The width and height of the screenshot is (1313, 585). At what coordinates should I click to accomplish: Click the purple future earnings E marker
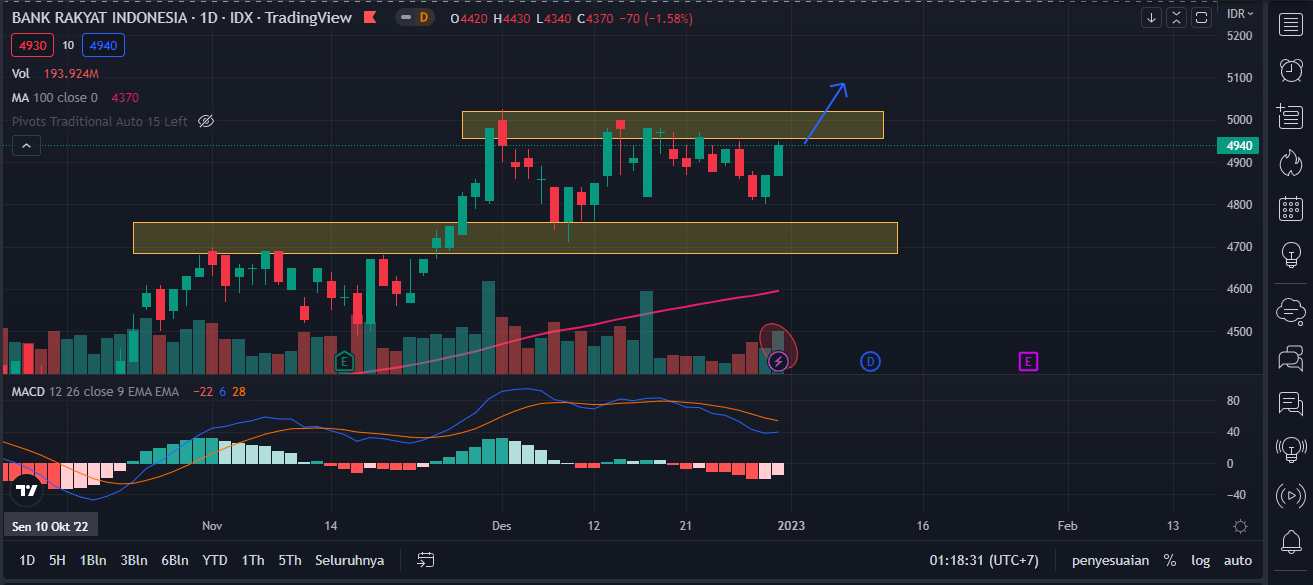tap(1028, 361)
